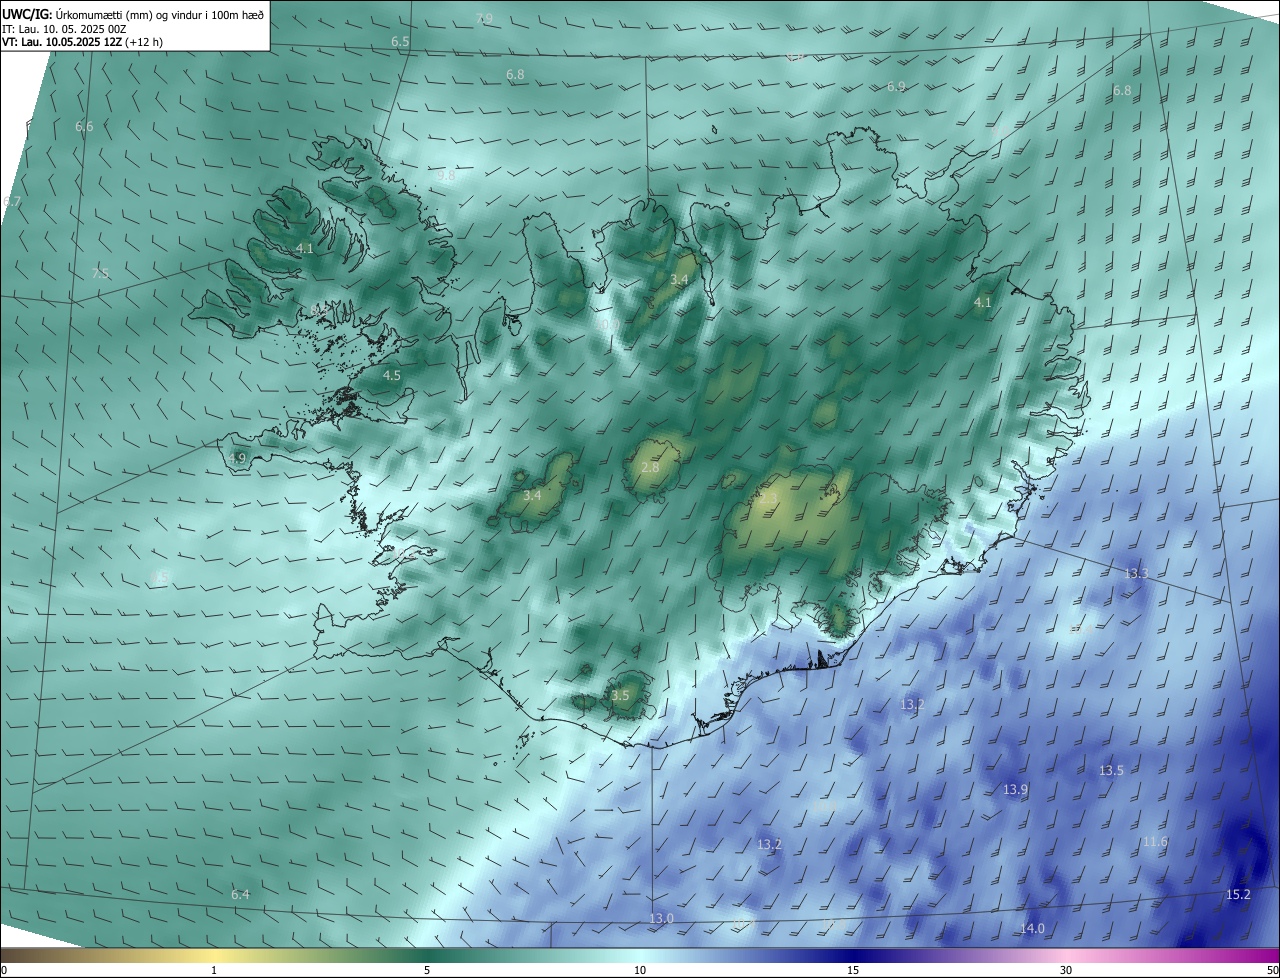Select the 50 tick on the color scale
The height and width of the screenshot is (978, 1280).
(x=1272, y=970)
